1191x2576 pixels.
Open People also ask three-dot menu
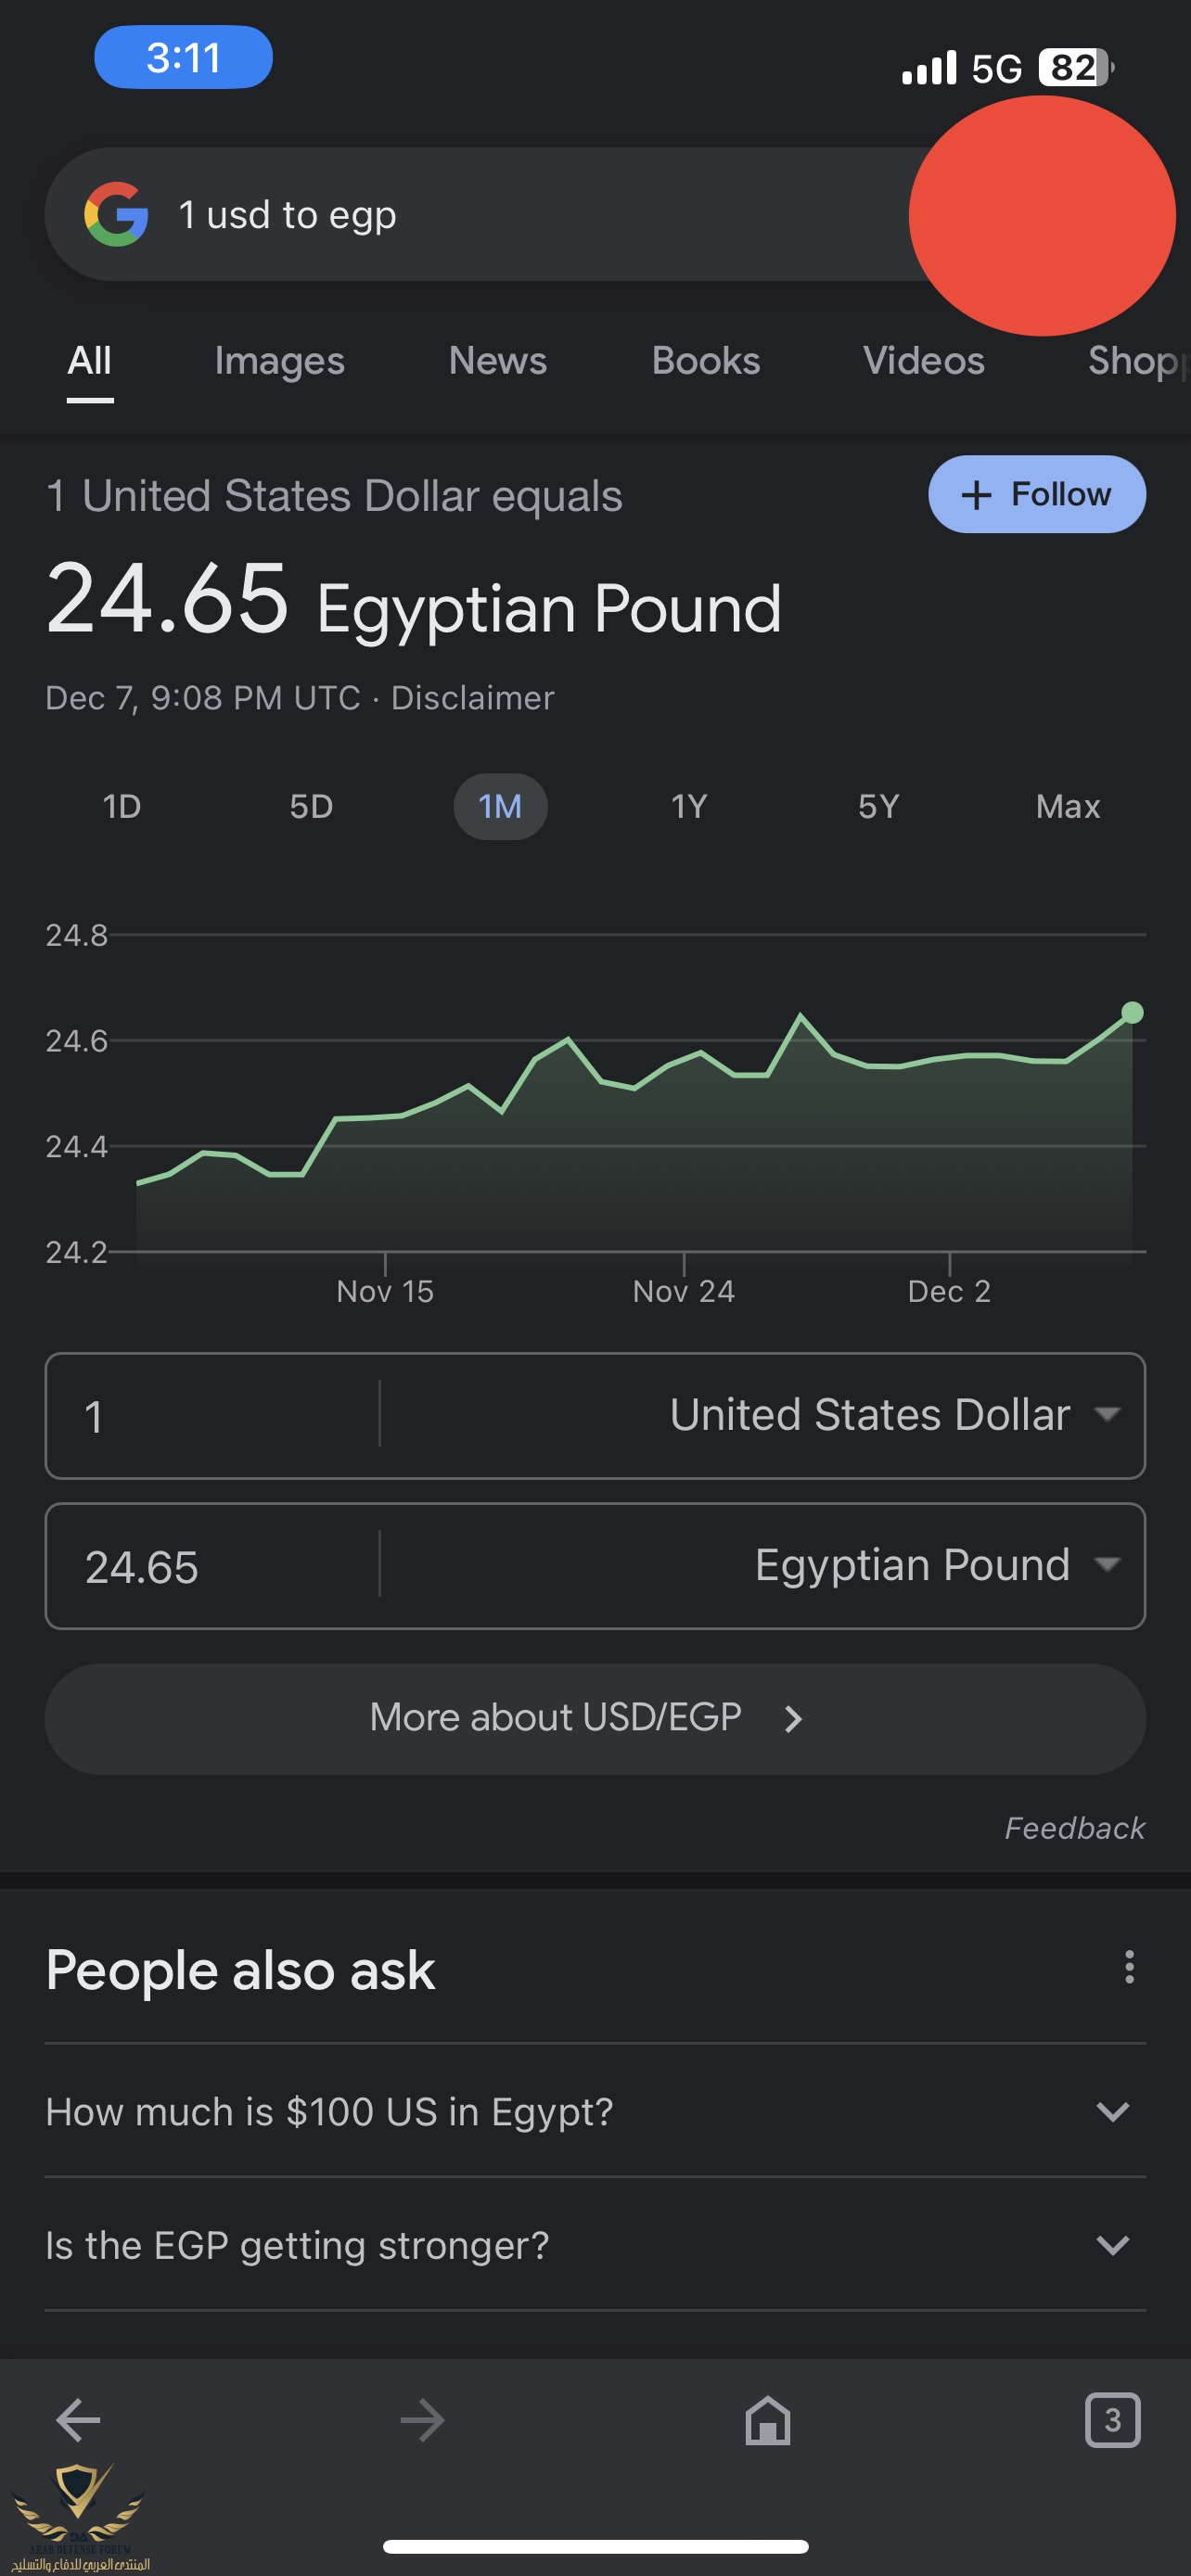[x=1129, y=1967]
